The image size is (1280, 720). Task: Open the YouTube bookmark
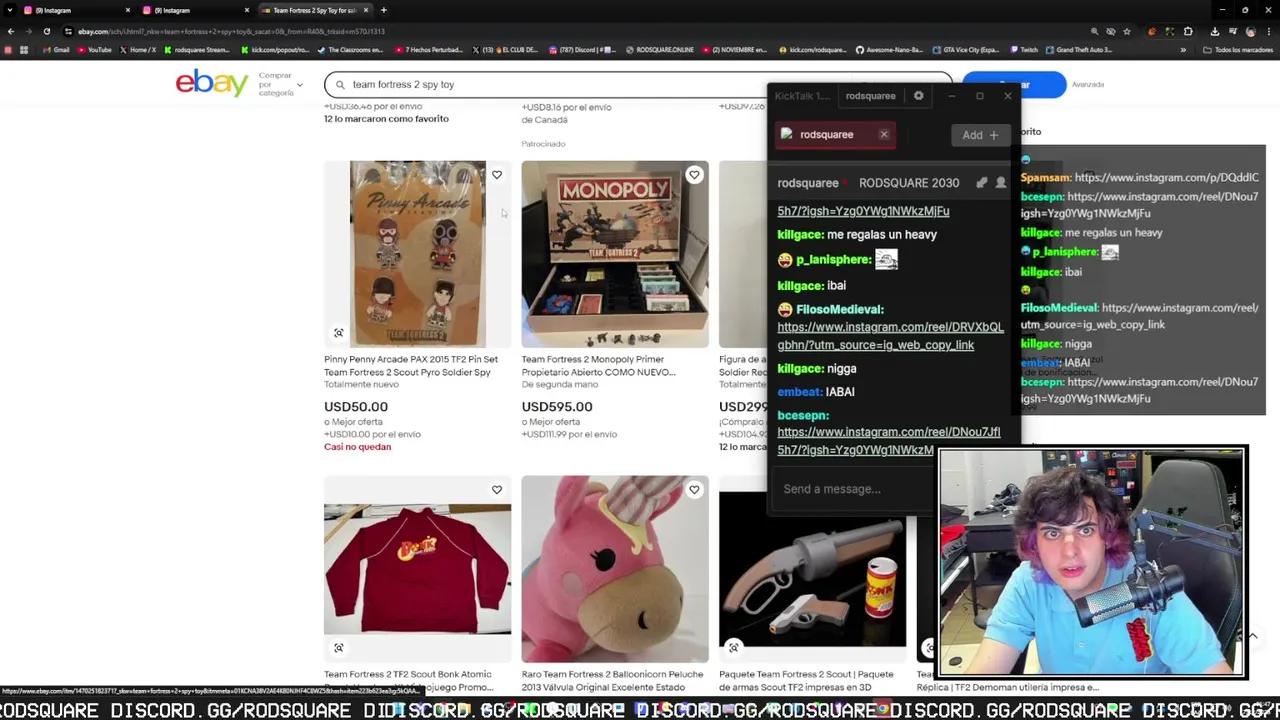pos(94,50)
